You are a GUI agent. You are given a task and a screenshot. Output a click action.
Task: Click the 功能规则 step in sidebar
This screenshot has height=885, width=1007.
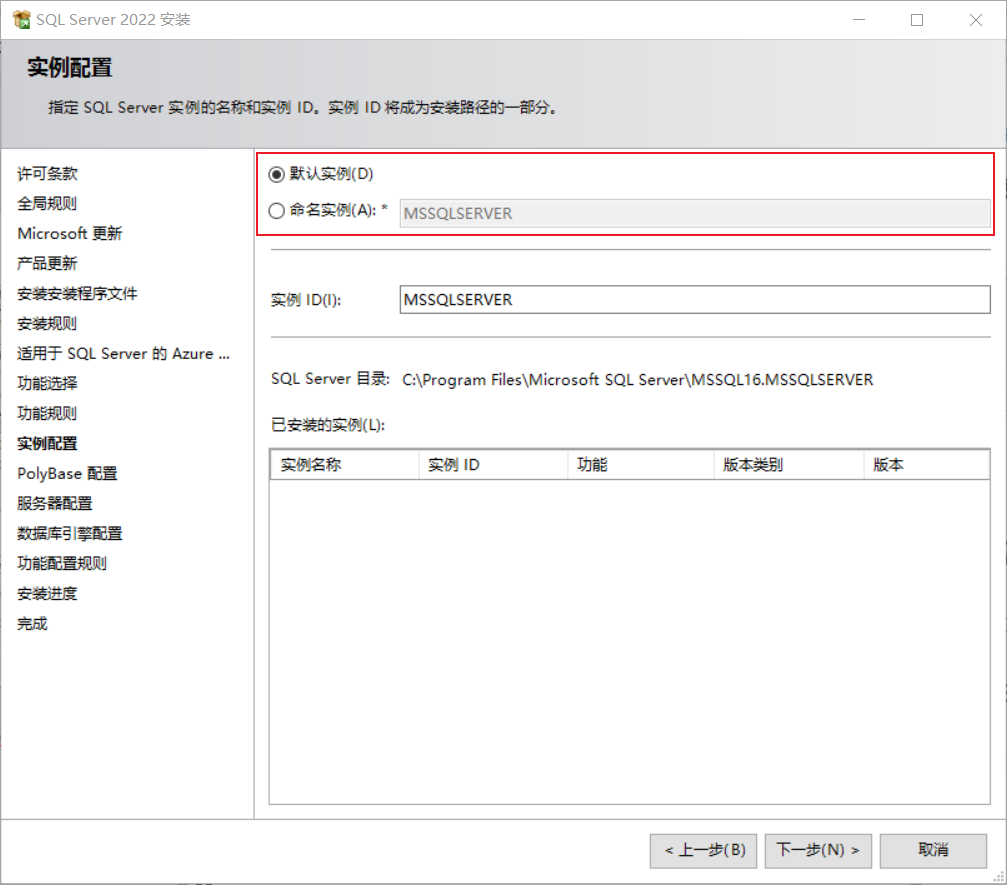[47, 414]
